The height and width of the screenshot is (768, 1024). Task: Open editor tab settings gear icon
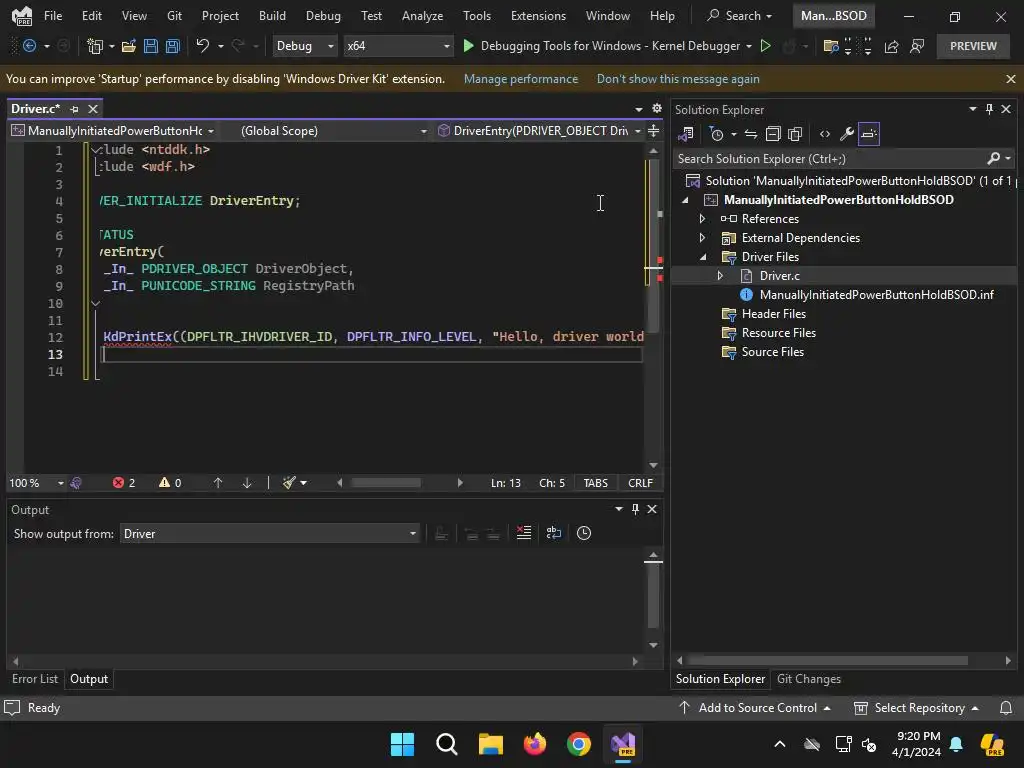point(656,108)
